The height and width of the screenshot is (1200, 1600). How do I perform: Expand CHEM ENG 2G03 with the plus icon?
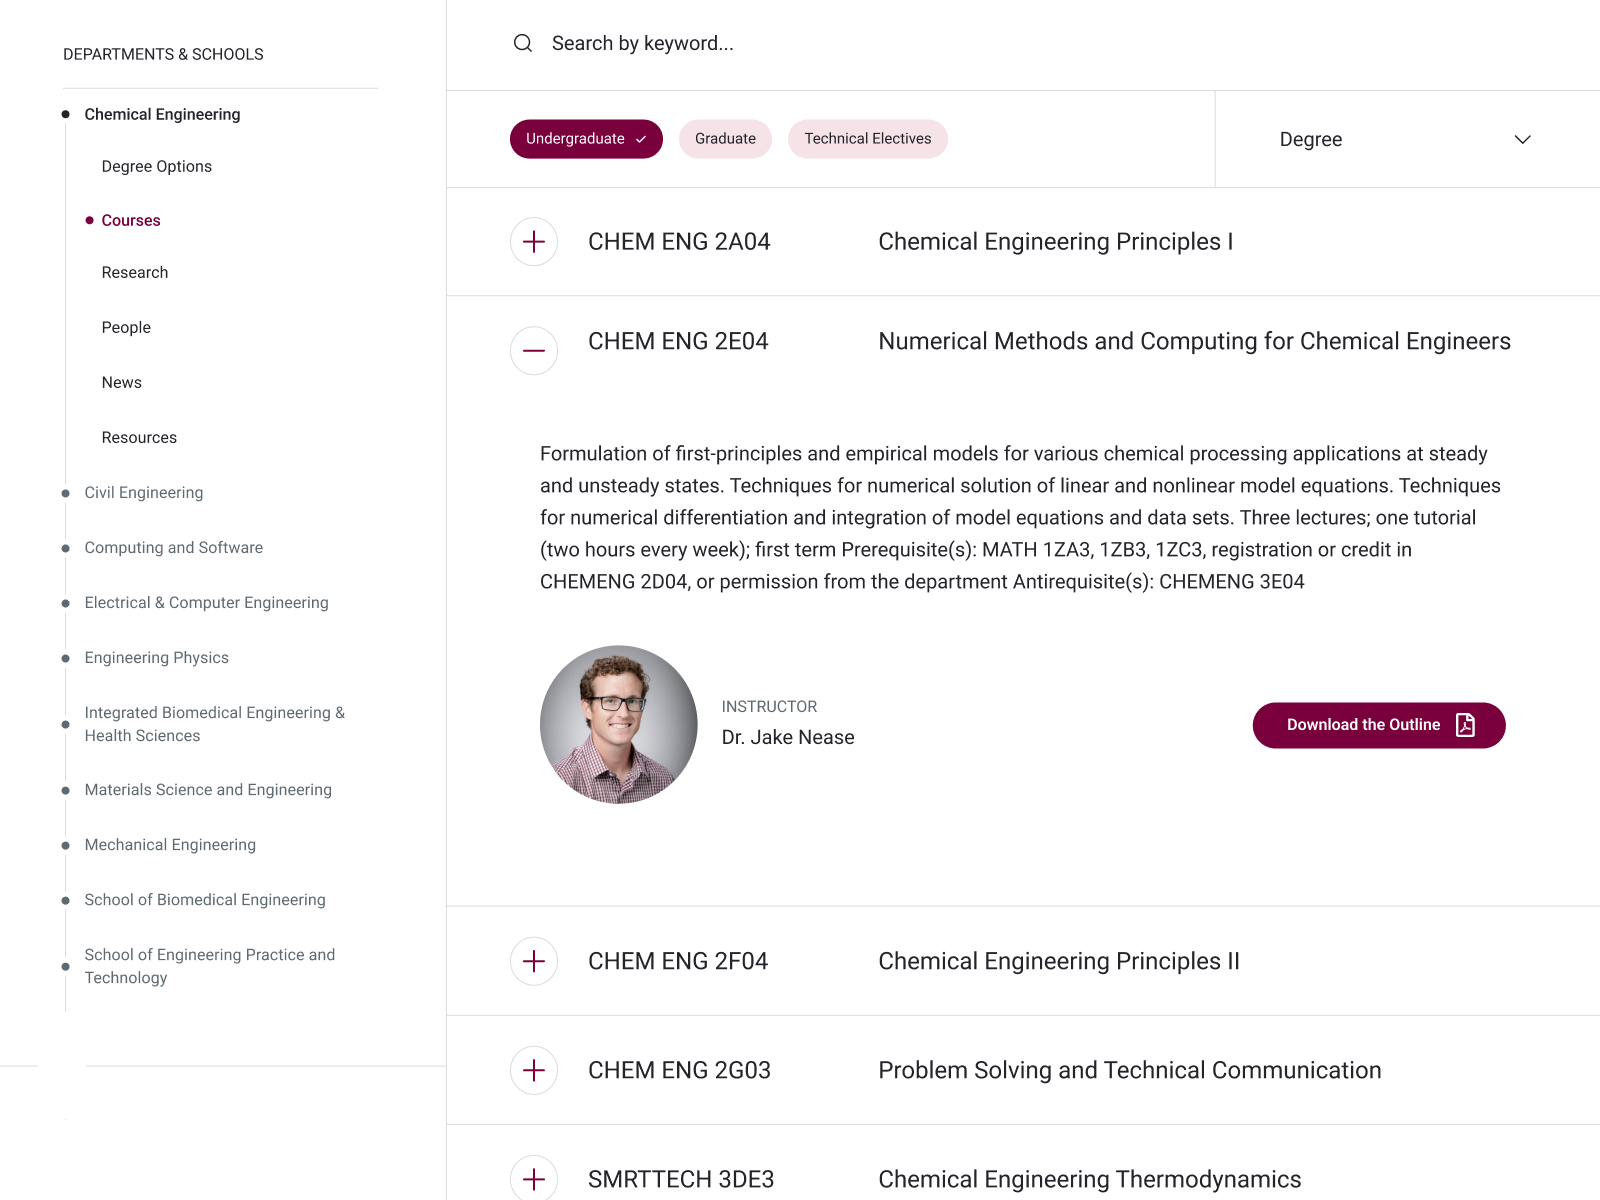coord(533,1070)
